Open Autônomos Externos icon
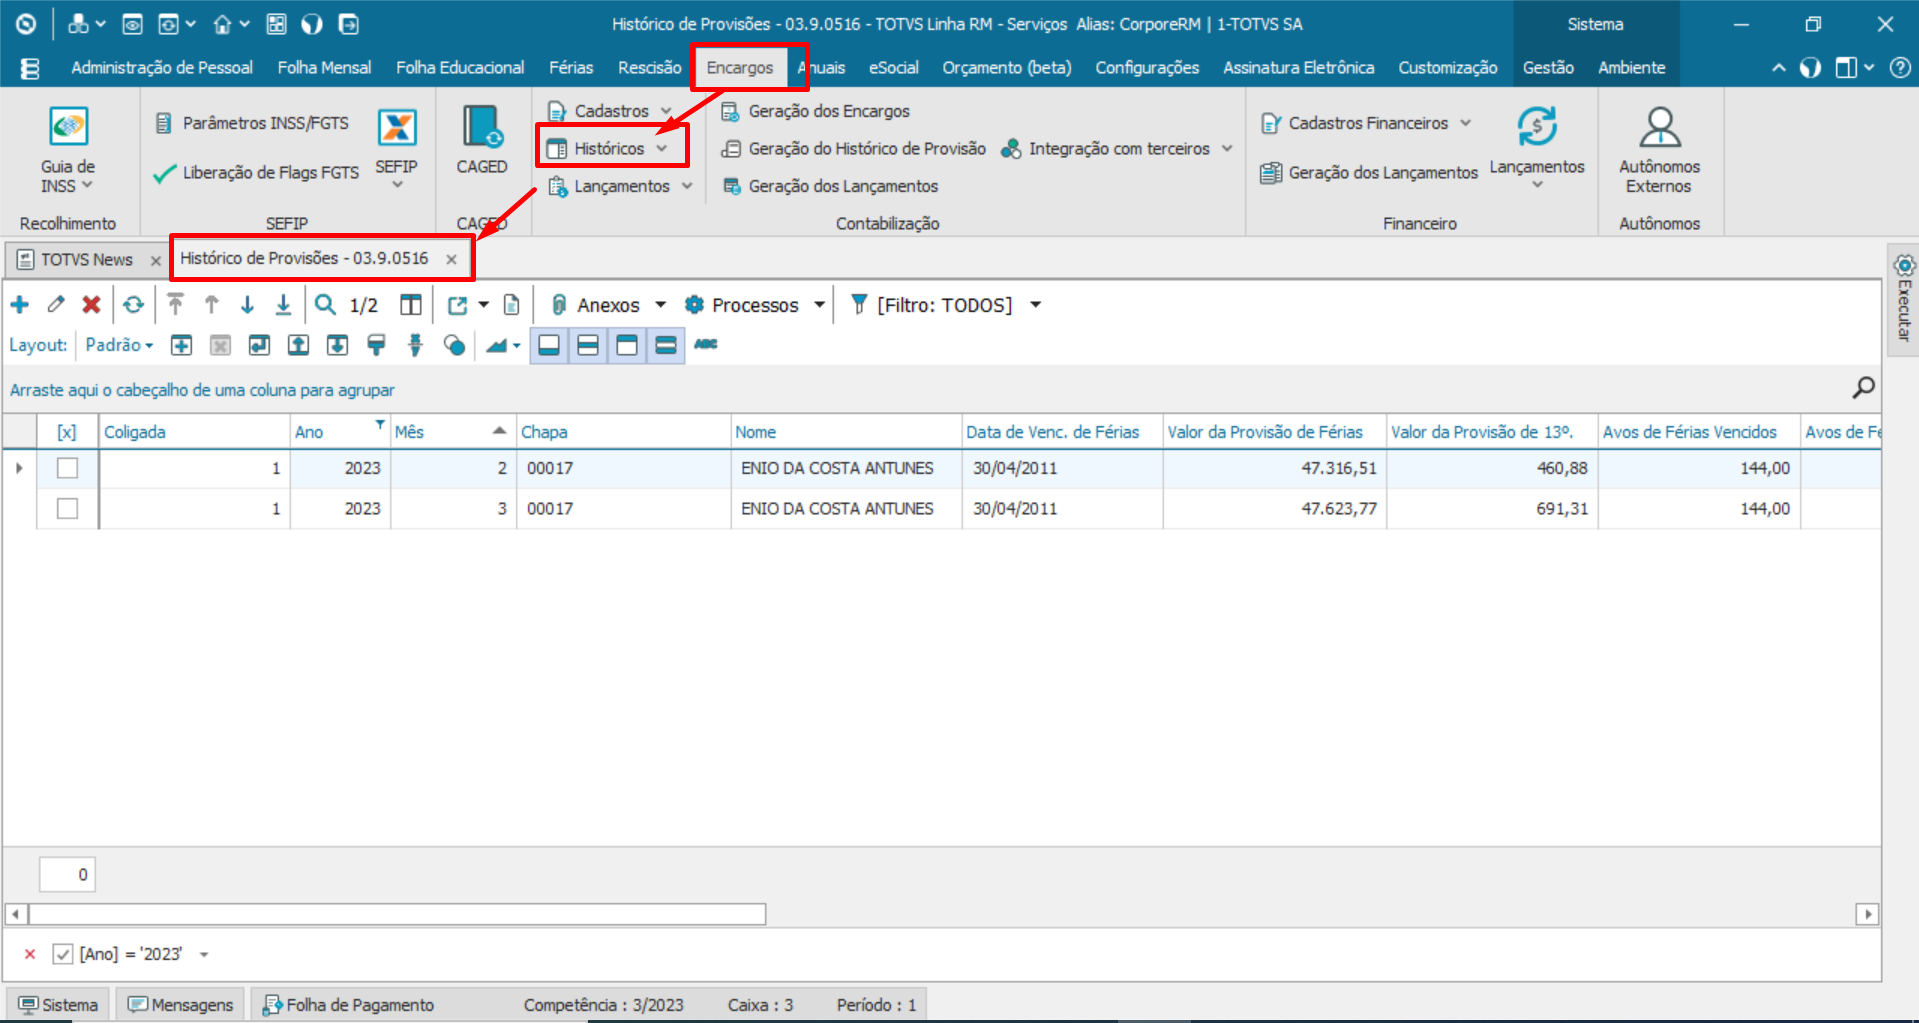 pyautogui.click(x=1660, y=127)
